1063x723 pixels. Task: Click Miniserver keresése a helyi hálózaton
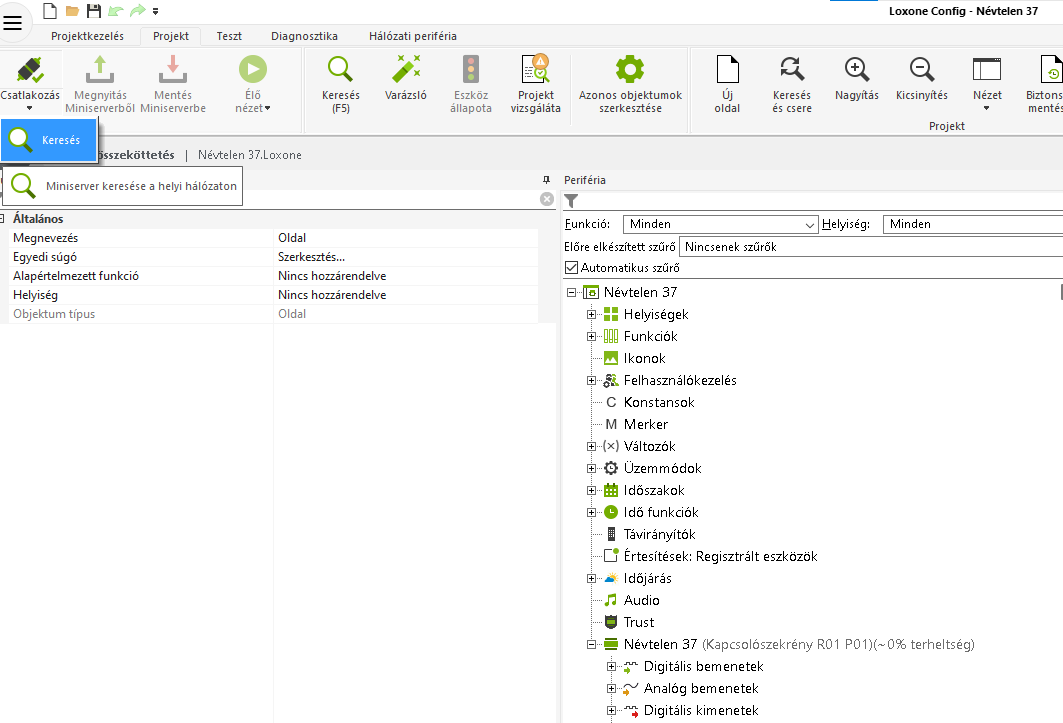pos(123,186)
